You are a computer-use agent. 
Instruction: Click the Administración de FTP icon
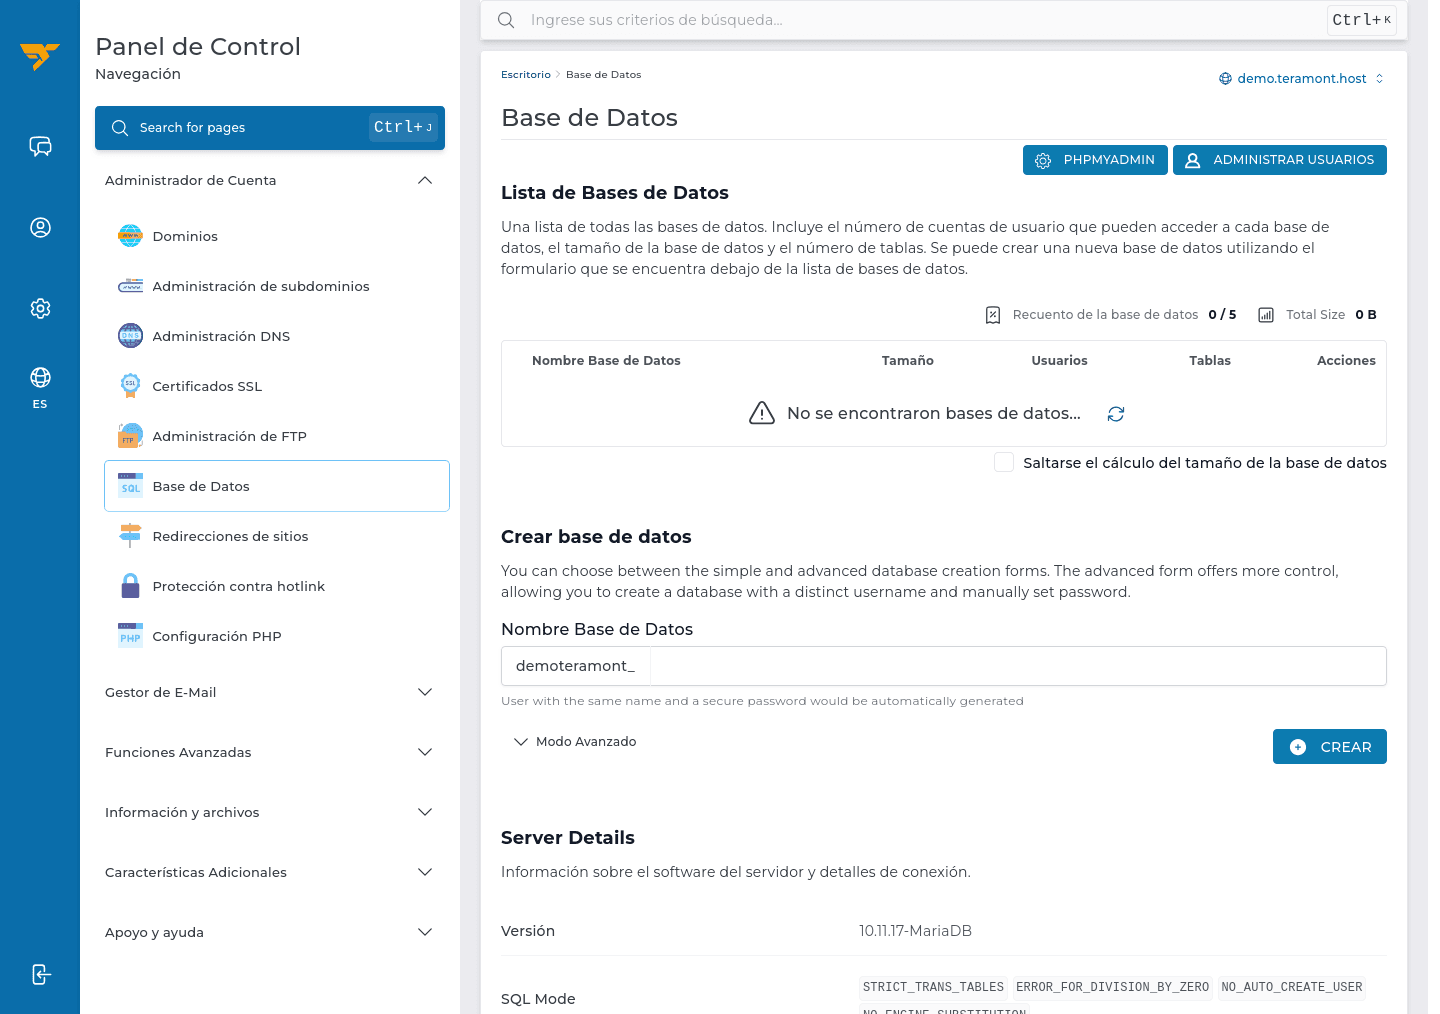point(131,436)
